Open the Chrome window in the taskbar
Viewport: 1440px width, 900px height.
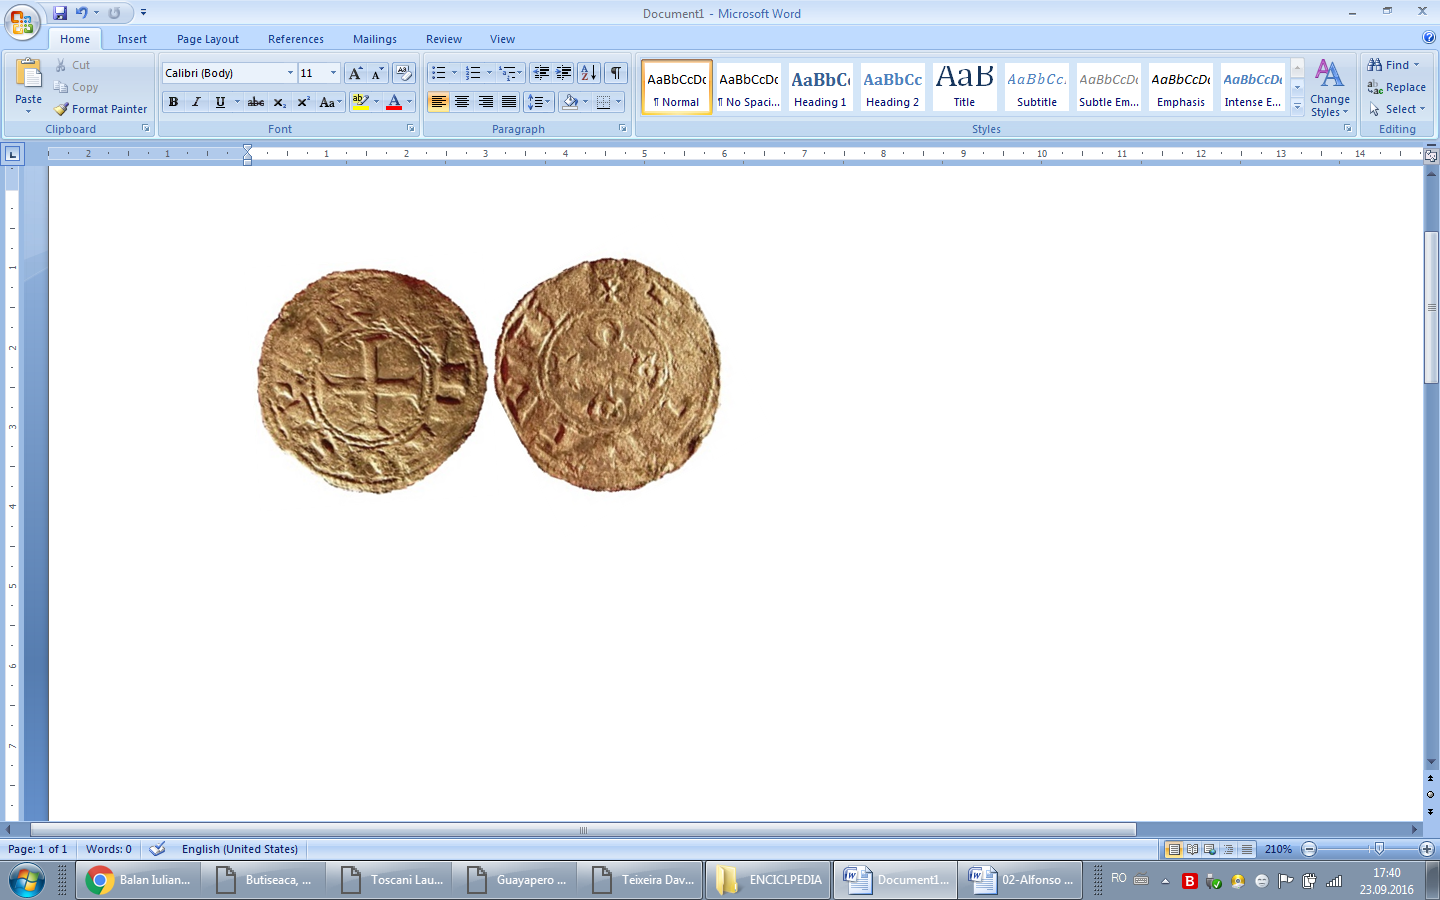138,880
